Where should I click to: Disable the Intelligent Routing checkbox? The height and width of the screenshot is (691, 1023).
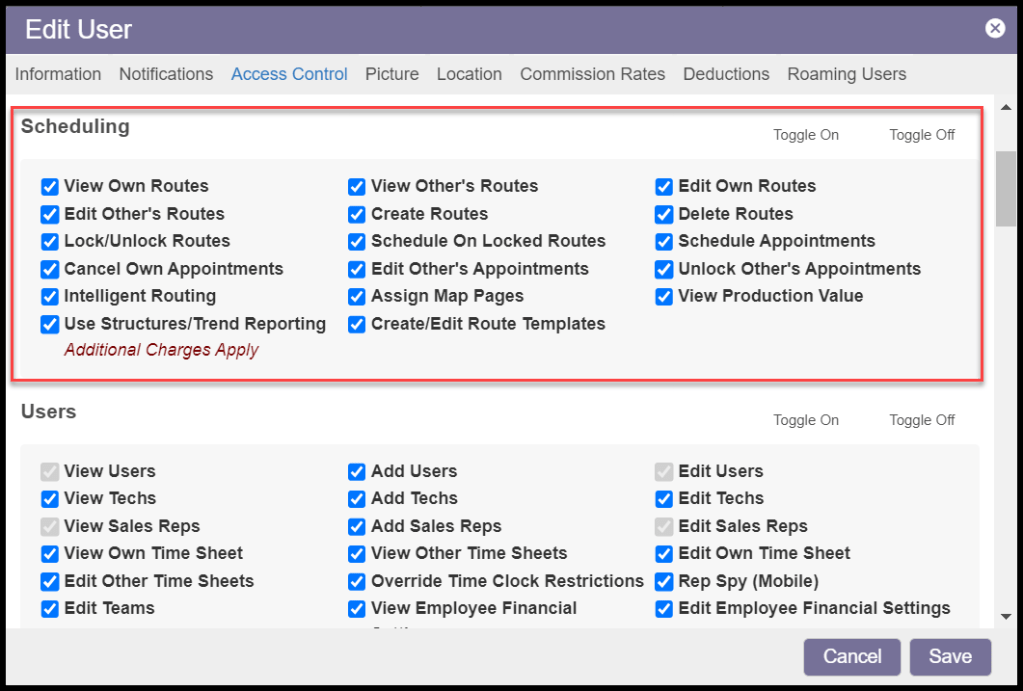click(50, 297)
